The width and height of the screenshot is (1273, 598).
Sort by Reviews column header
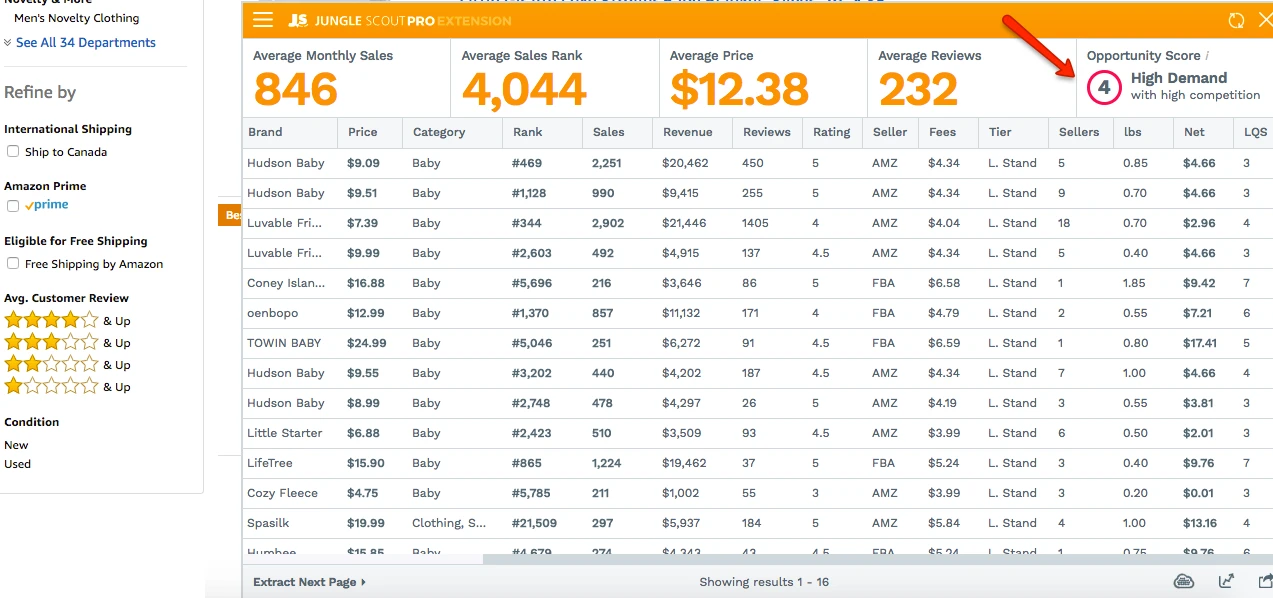tap(766, 132)
